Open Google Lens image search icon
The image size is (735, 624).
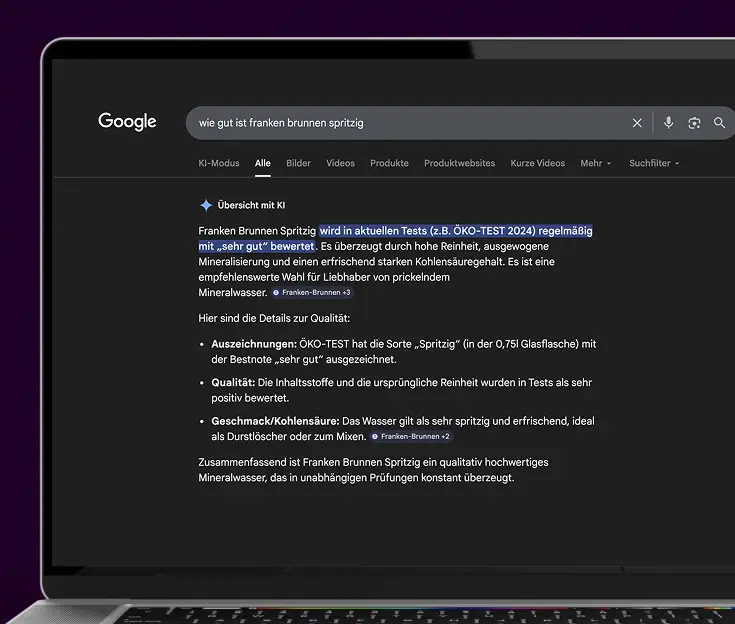[x=694, y=123]
